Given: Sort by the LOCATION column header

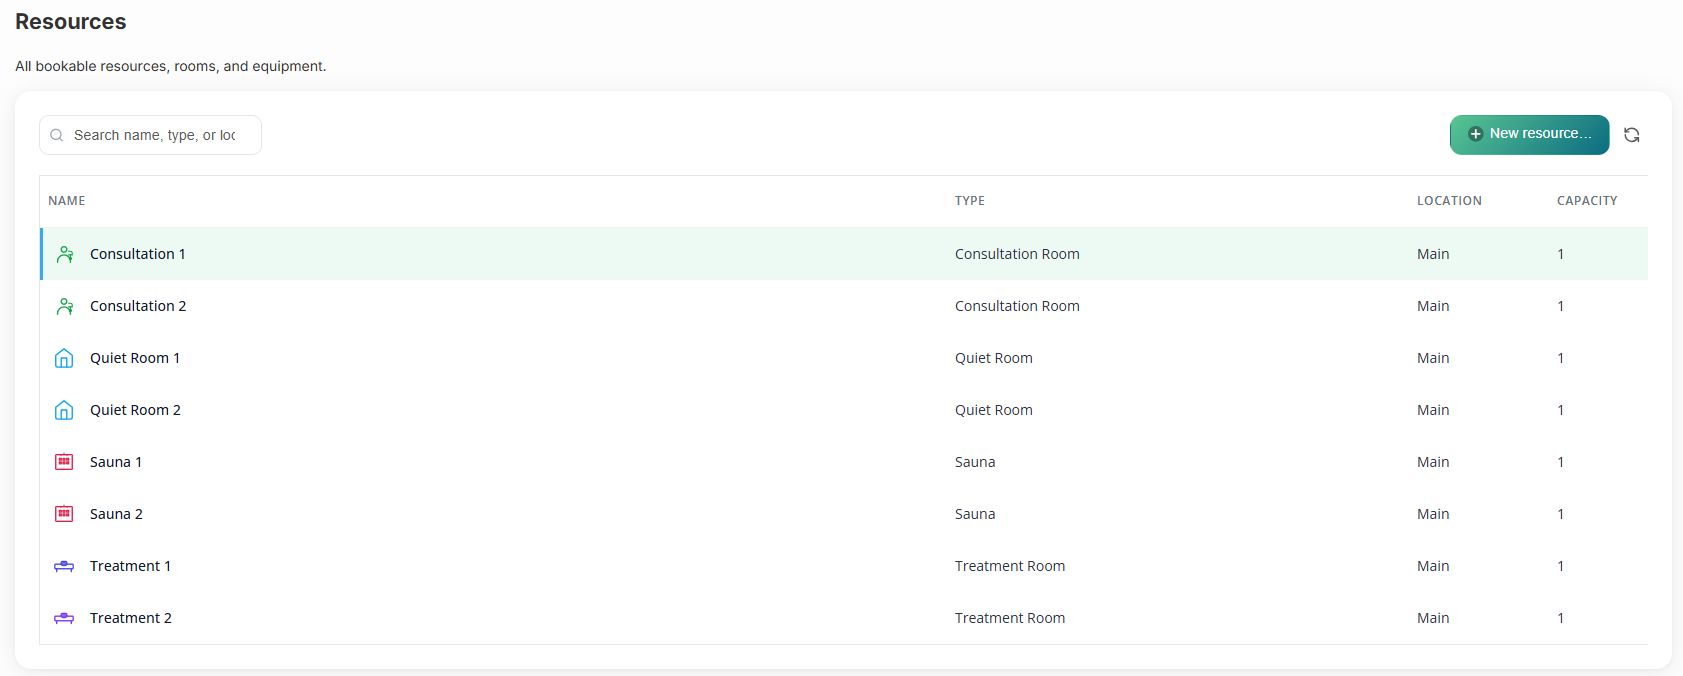Looking at the screenshot, I should pos(1449,201).
